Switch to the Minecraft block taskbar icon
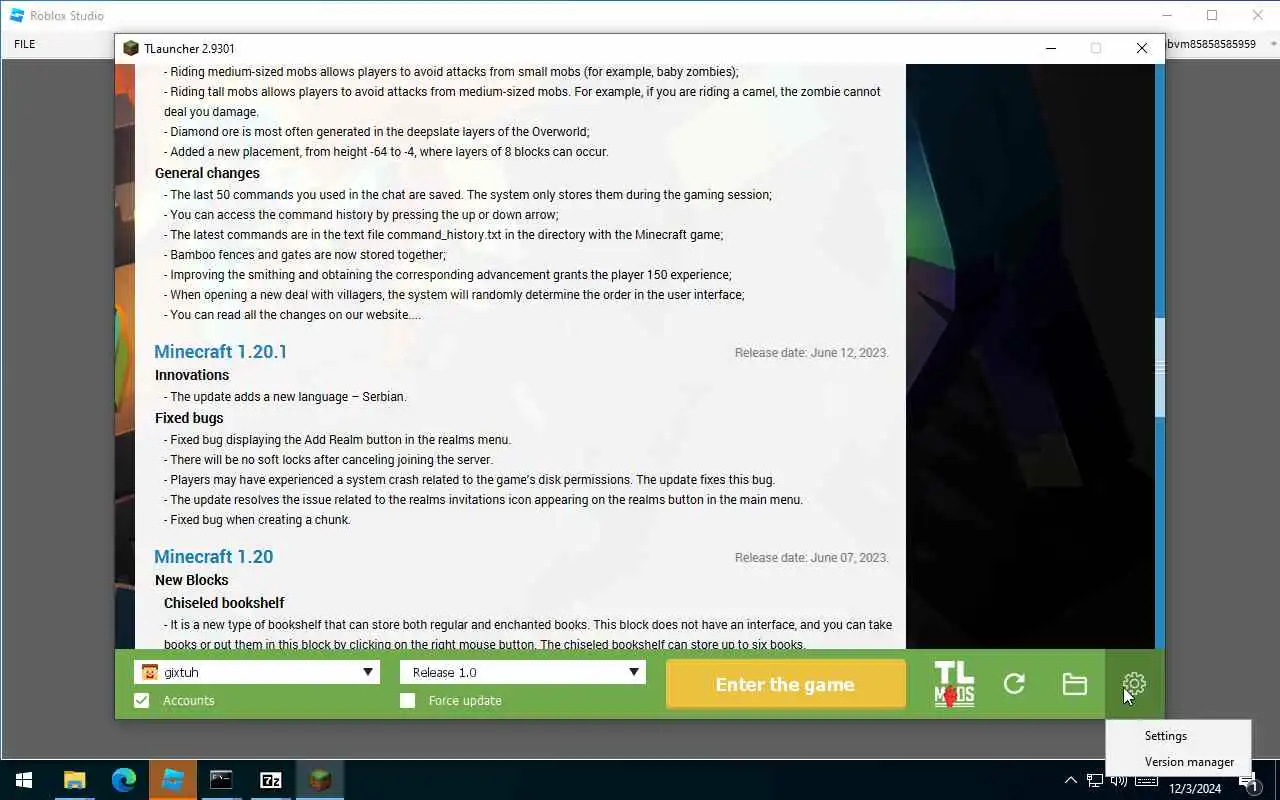 pos(319,780)
